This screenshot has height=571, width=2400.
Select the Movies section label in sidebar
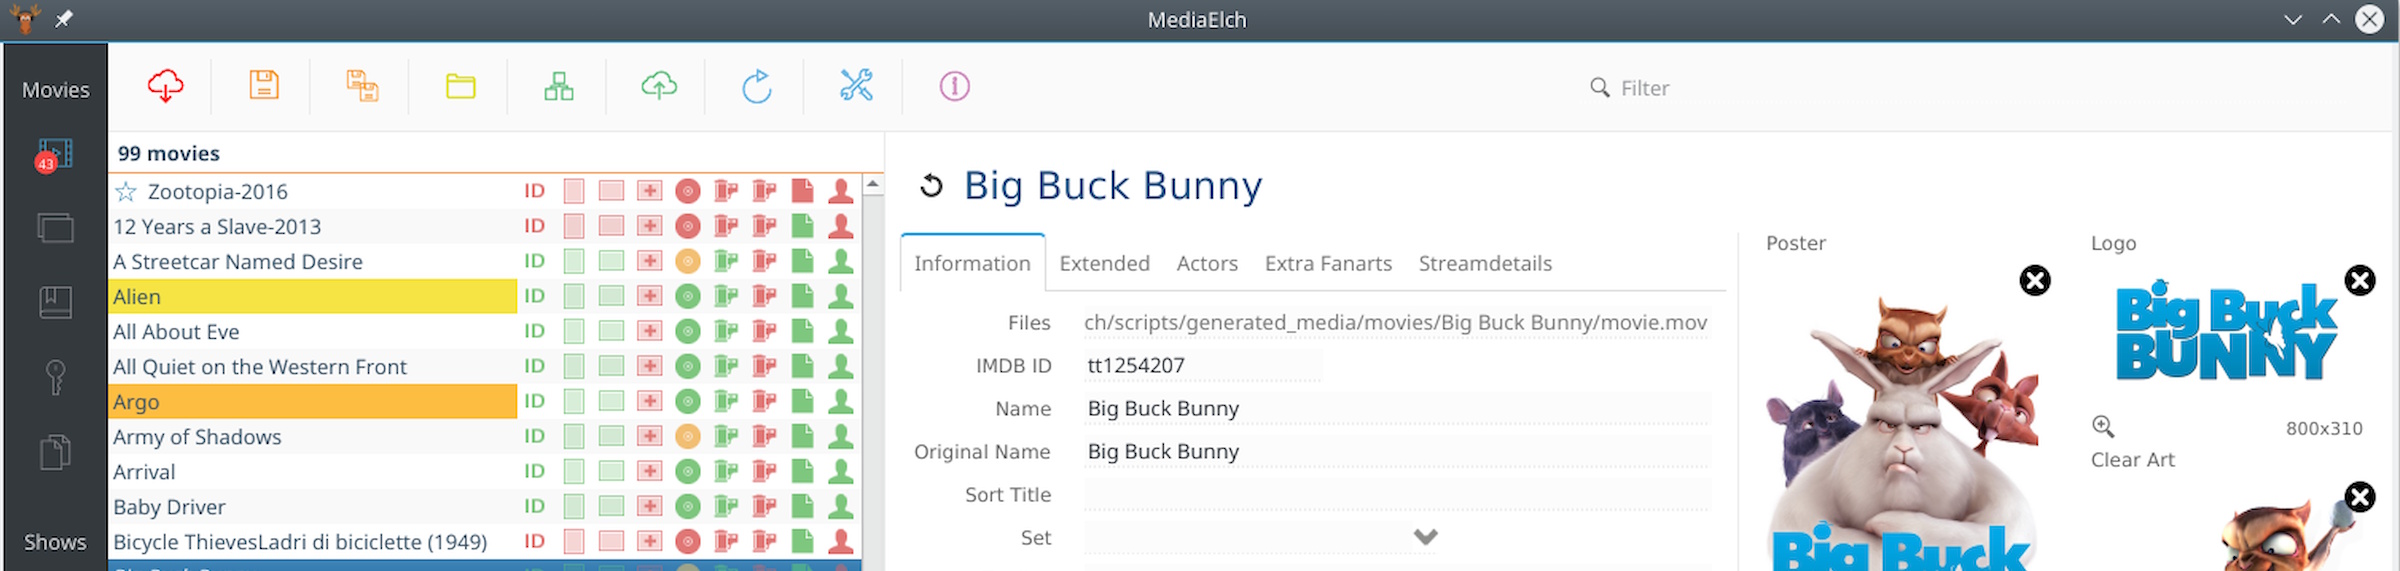(56, 90)
